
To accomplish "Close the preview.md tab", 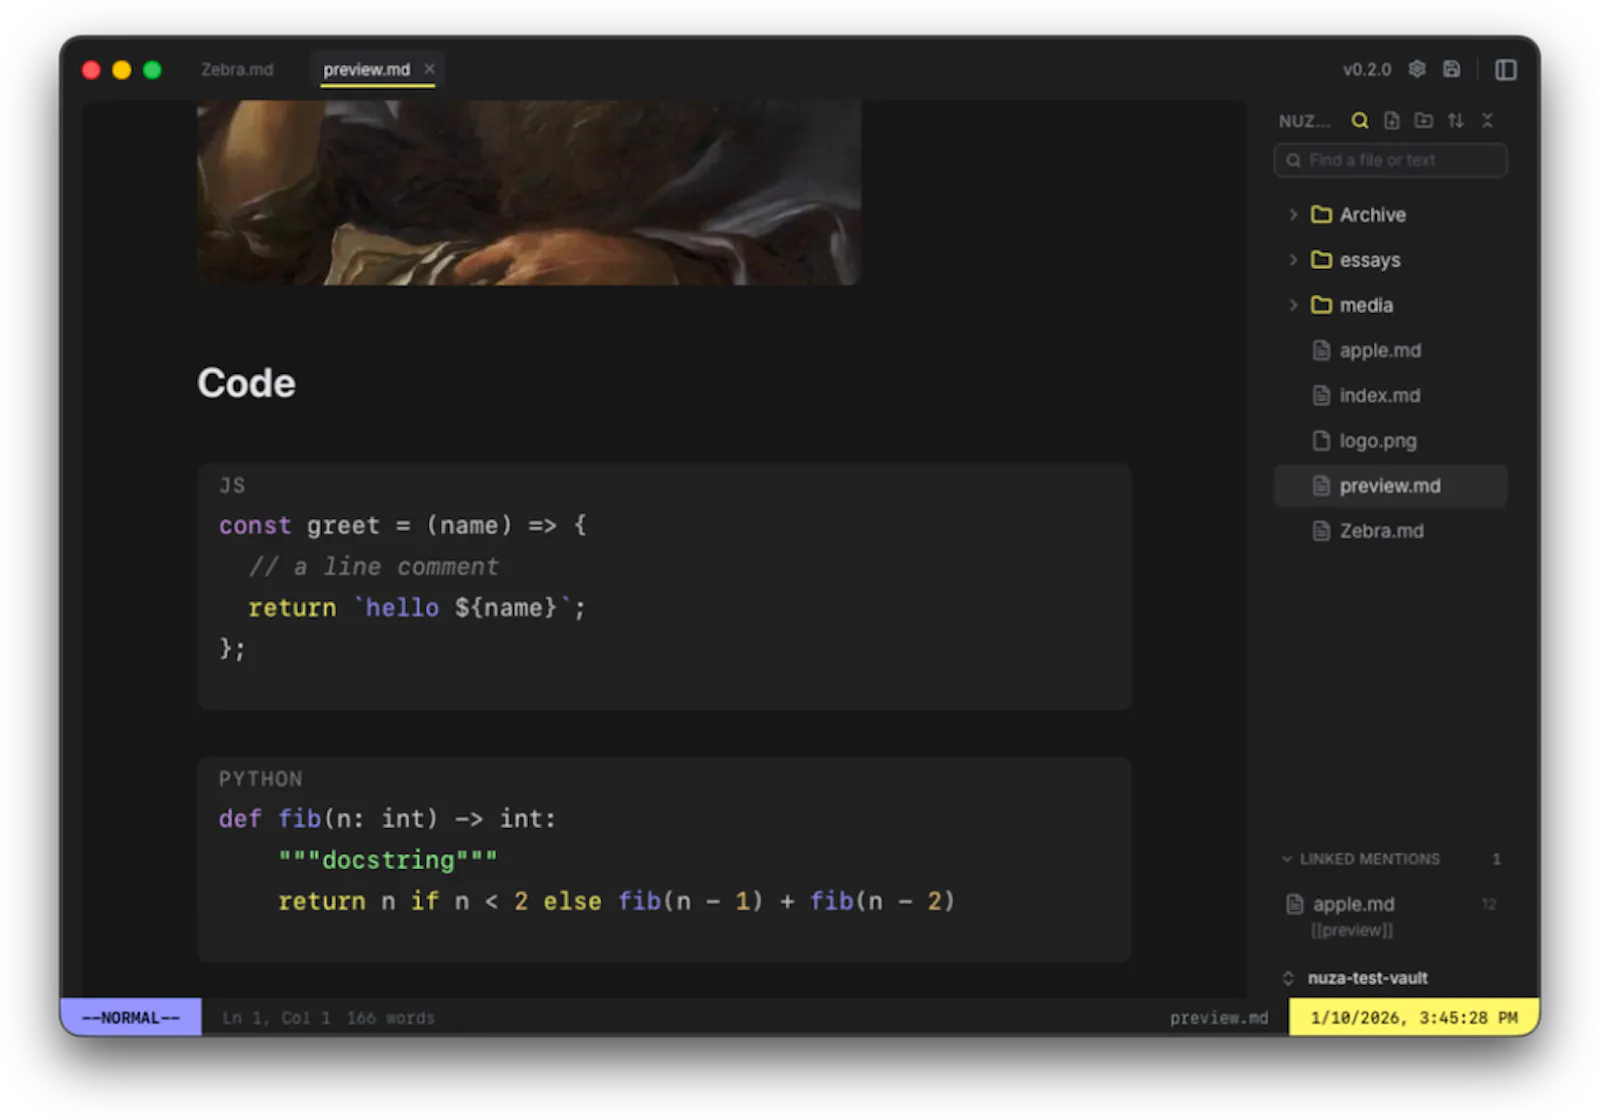I will (x=429, y=69).
